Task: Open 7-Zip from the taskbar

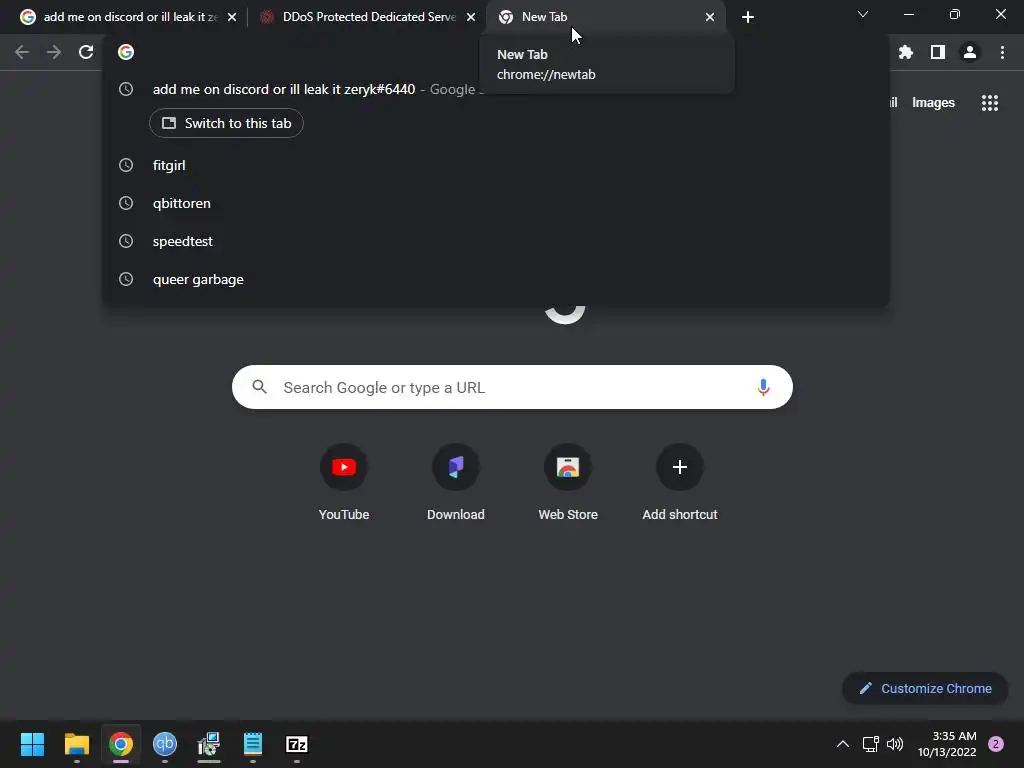Action: (x=296, y=744)
